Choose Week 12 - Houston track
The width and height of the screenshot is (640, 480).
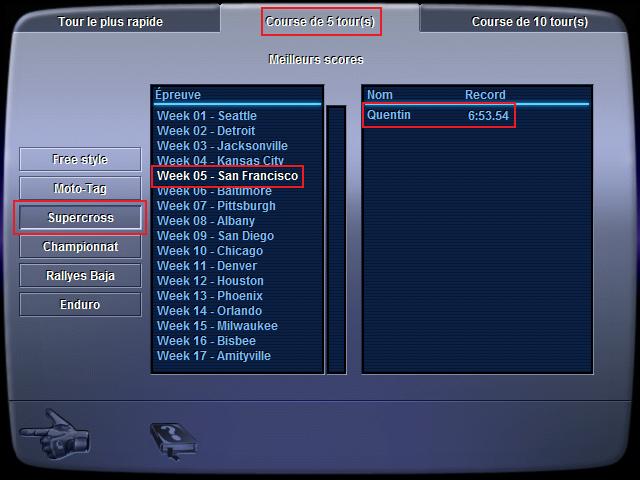click(210, 281)
